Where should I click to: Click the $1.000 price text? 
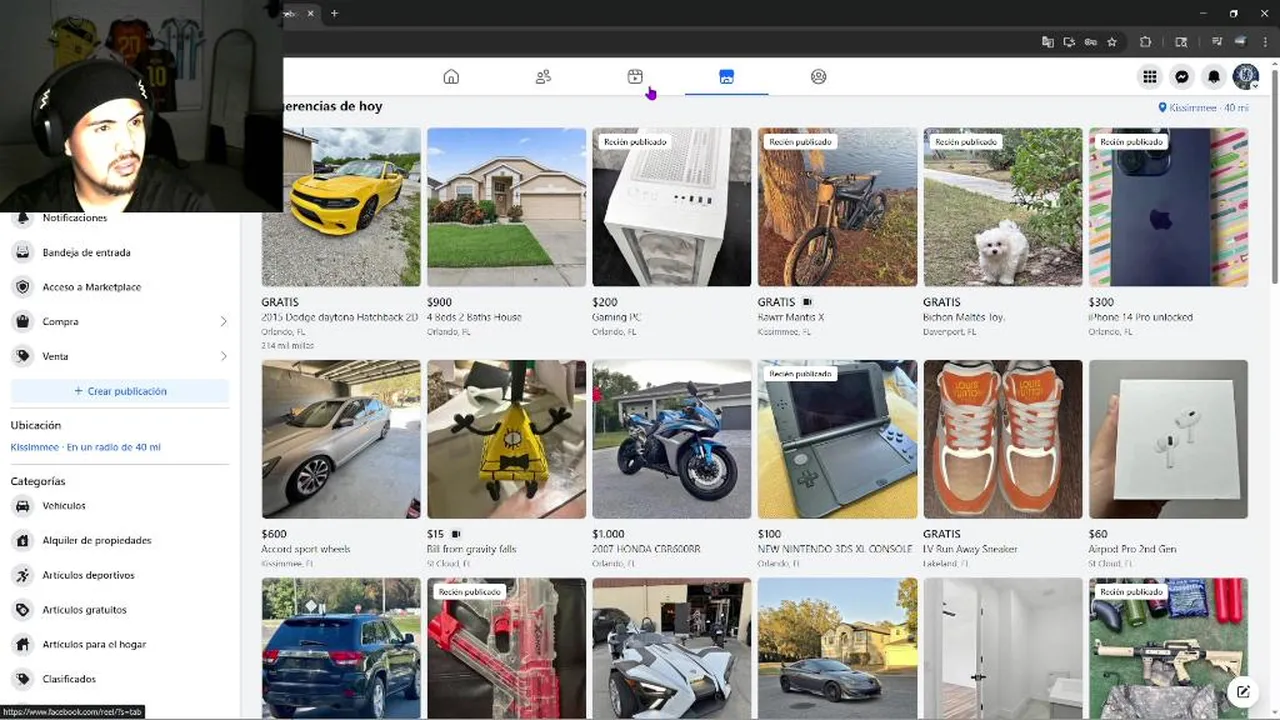(x=608, y=534)
